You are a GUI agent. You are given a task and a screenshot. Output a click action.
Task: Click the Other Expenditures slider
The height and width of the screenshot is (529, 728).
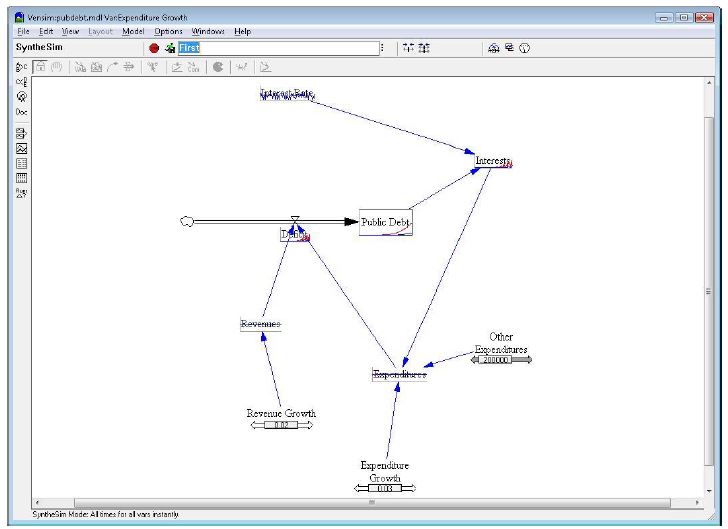pos(500,360)
